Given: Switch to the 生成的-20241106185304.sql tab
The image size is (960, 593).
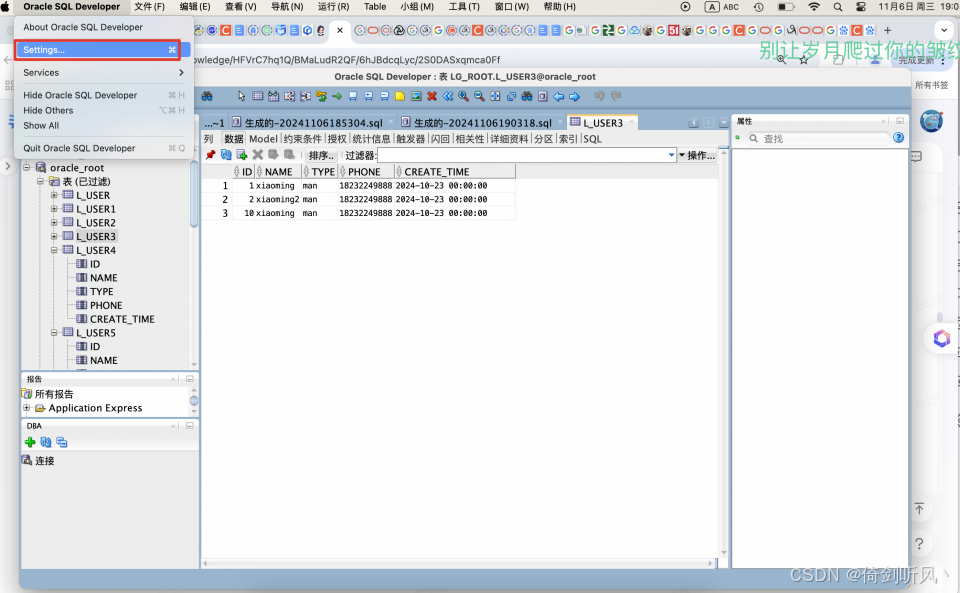Looking at the screenshot, I should (x=313, y=123).
